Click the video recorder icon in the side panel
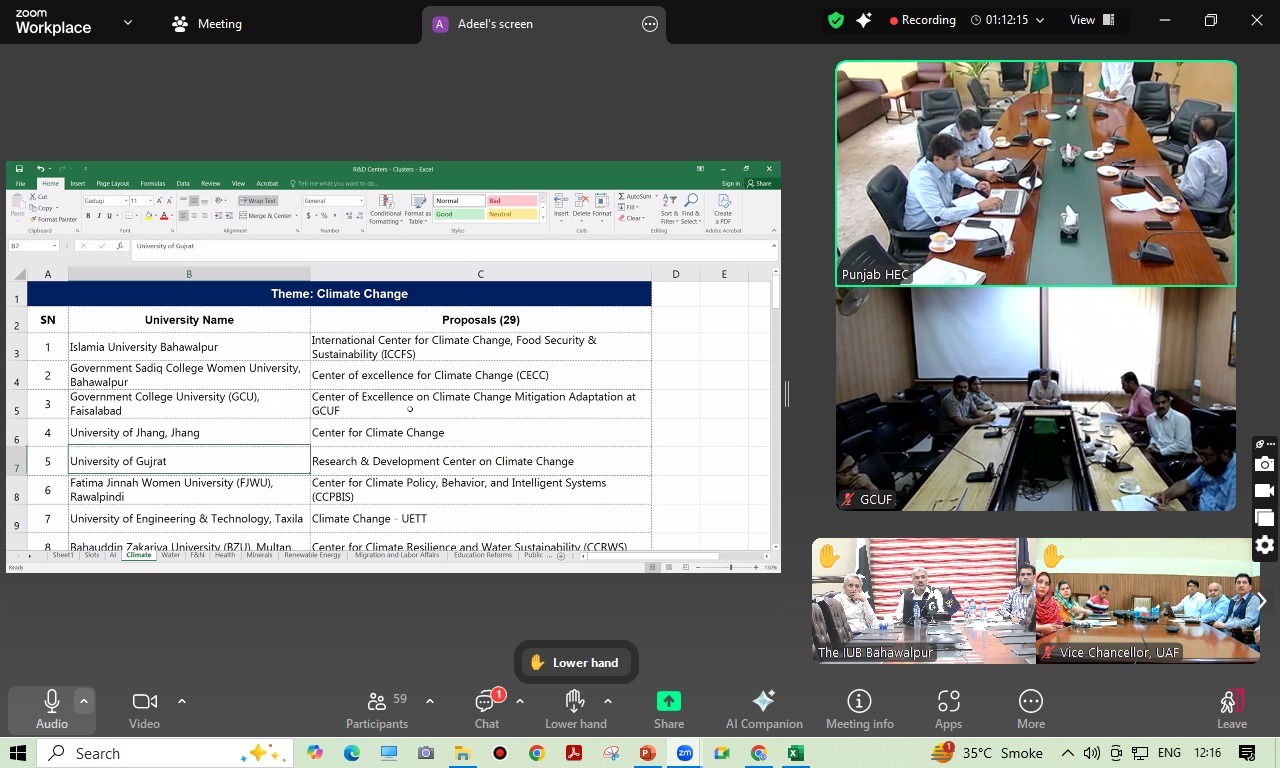 (1265, 491)
